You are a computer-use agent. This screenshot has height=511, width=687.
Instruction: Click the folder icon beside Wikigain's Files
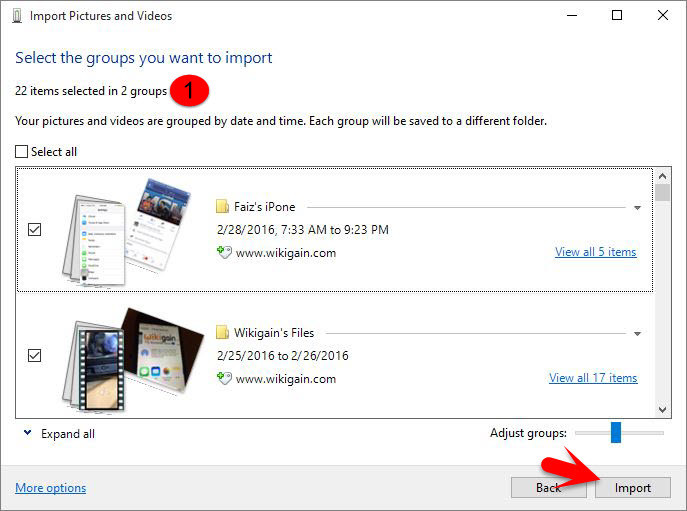[223, 333]
